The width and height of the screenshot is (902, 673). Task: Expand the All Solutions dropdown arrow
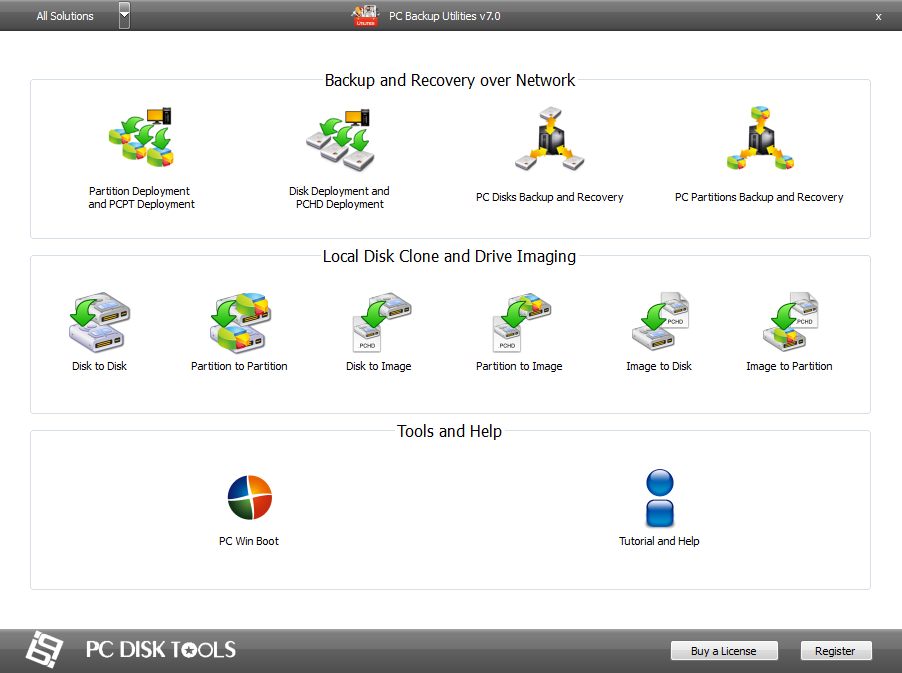[124, 16]
